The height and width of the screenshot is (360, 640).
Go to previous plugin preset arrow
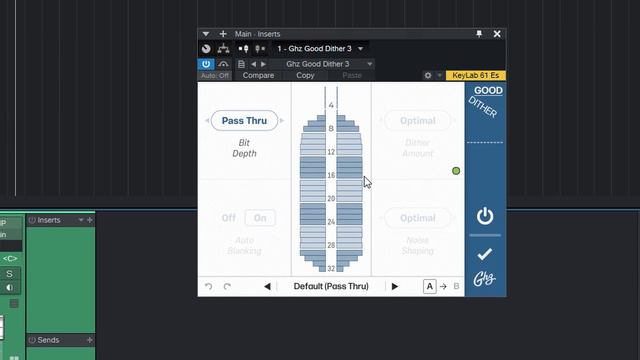(x=267, y=287)
